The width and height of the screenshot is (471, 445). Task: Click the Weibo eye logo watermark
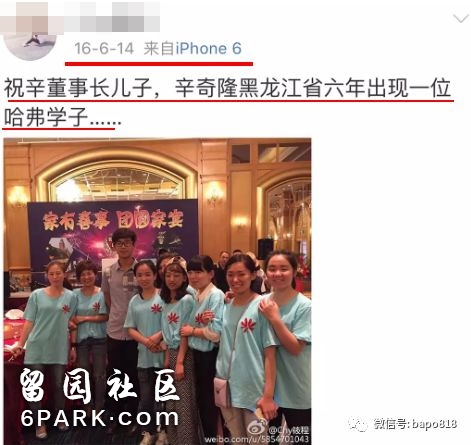click(x=257, y=428)
